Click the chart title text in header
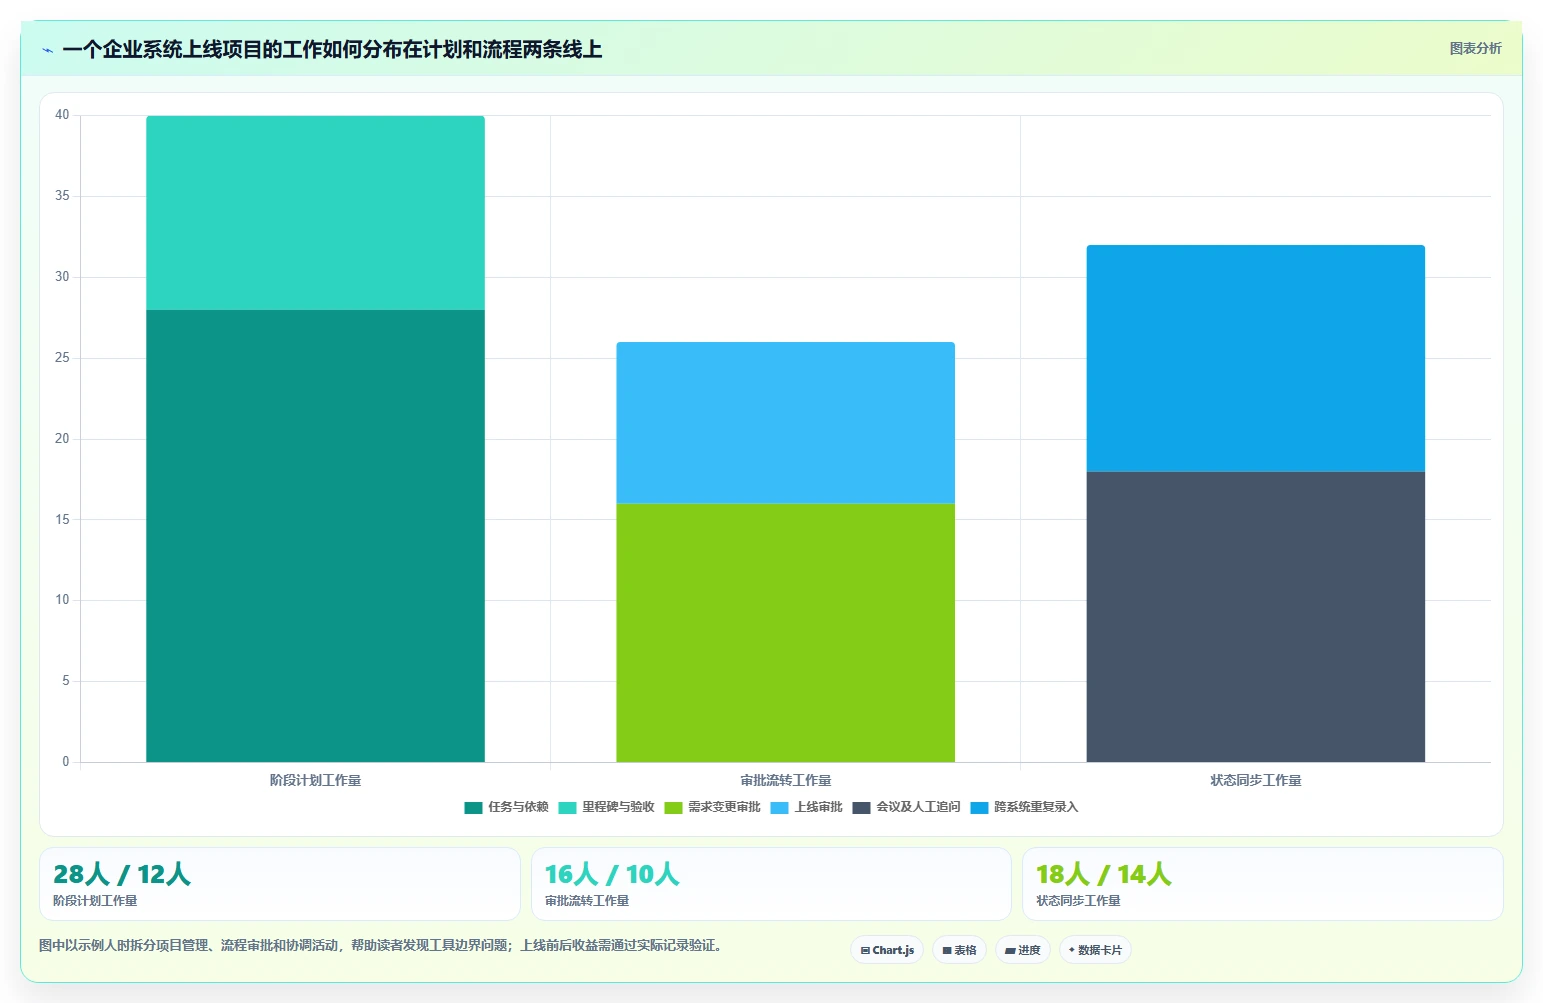 pyautogui.click(x=332, y=49)
